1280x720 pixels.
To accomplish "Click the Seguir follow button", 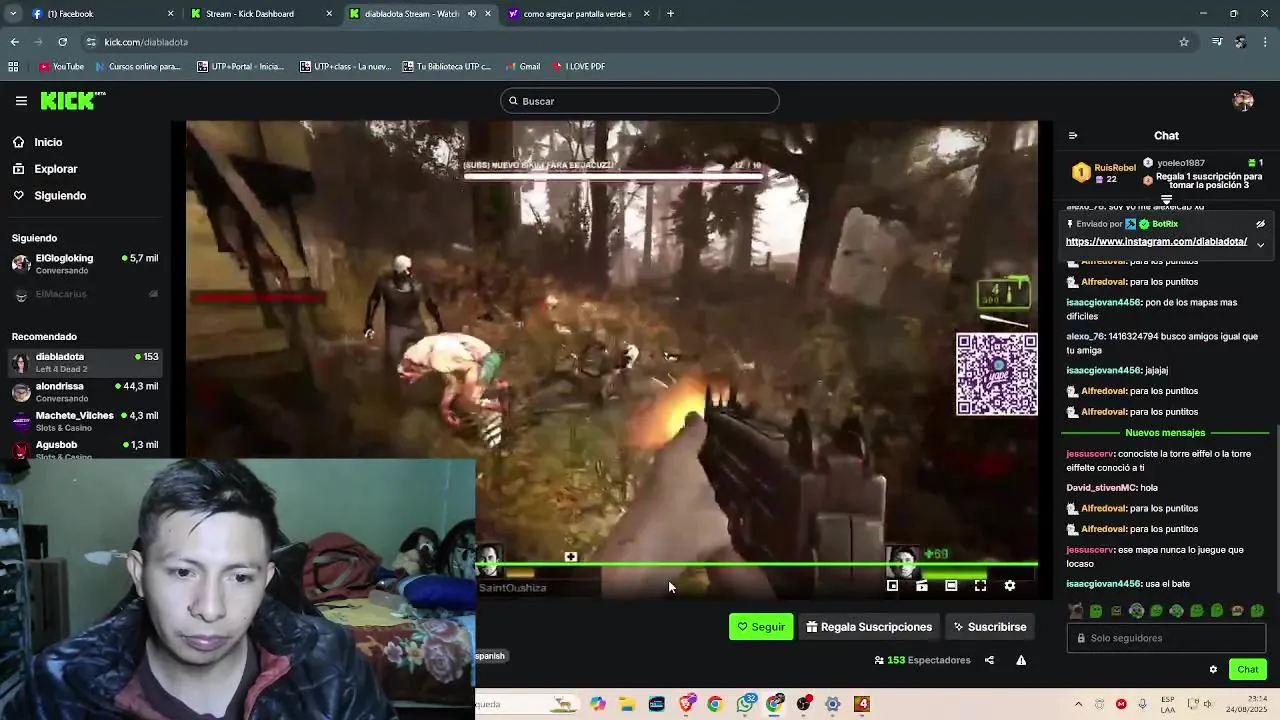I will pyautogui.click(x=761, y=627).
